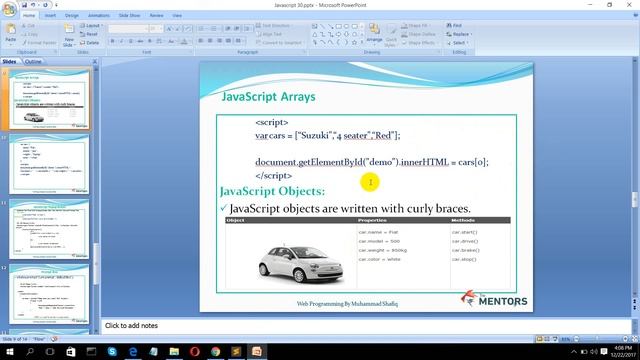Screen dimensions: 640x360
Task: Click the Clear Formatting icon
Action: pyautogui.click(x=188, y=29)
